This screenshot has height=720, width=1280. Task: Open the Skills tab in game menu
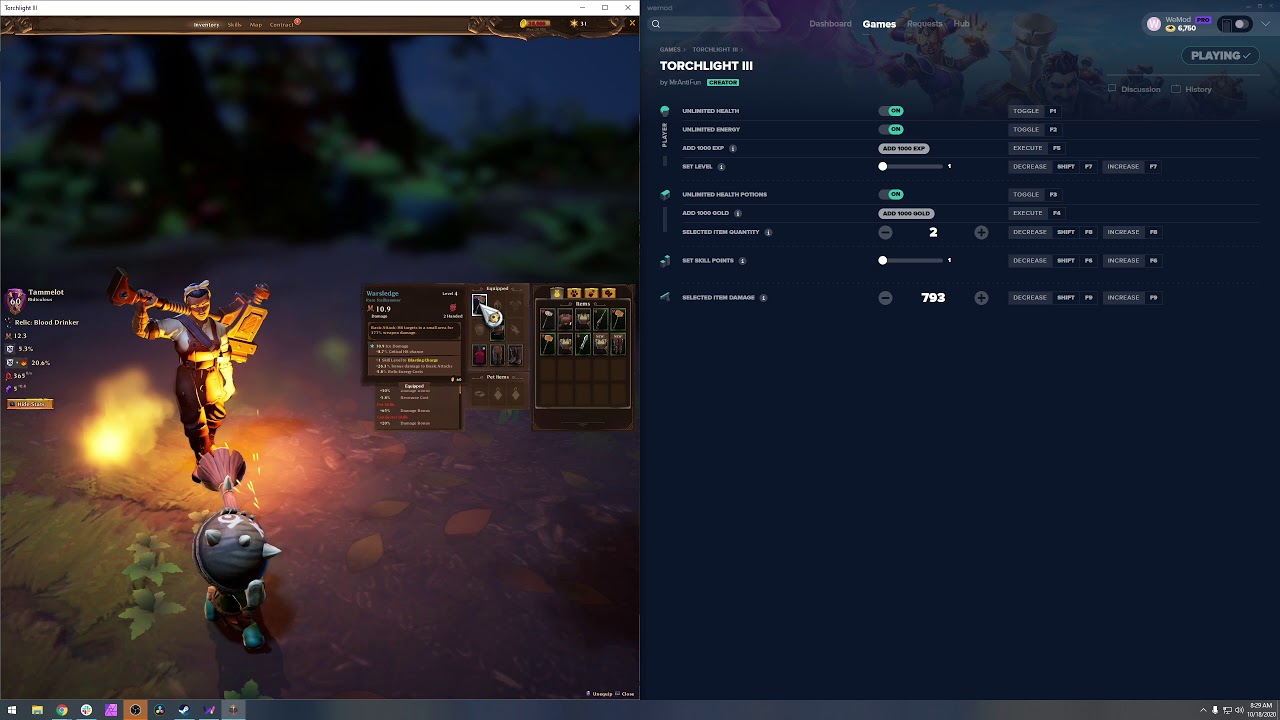coord(234,24)
